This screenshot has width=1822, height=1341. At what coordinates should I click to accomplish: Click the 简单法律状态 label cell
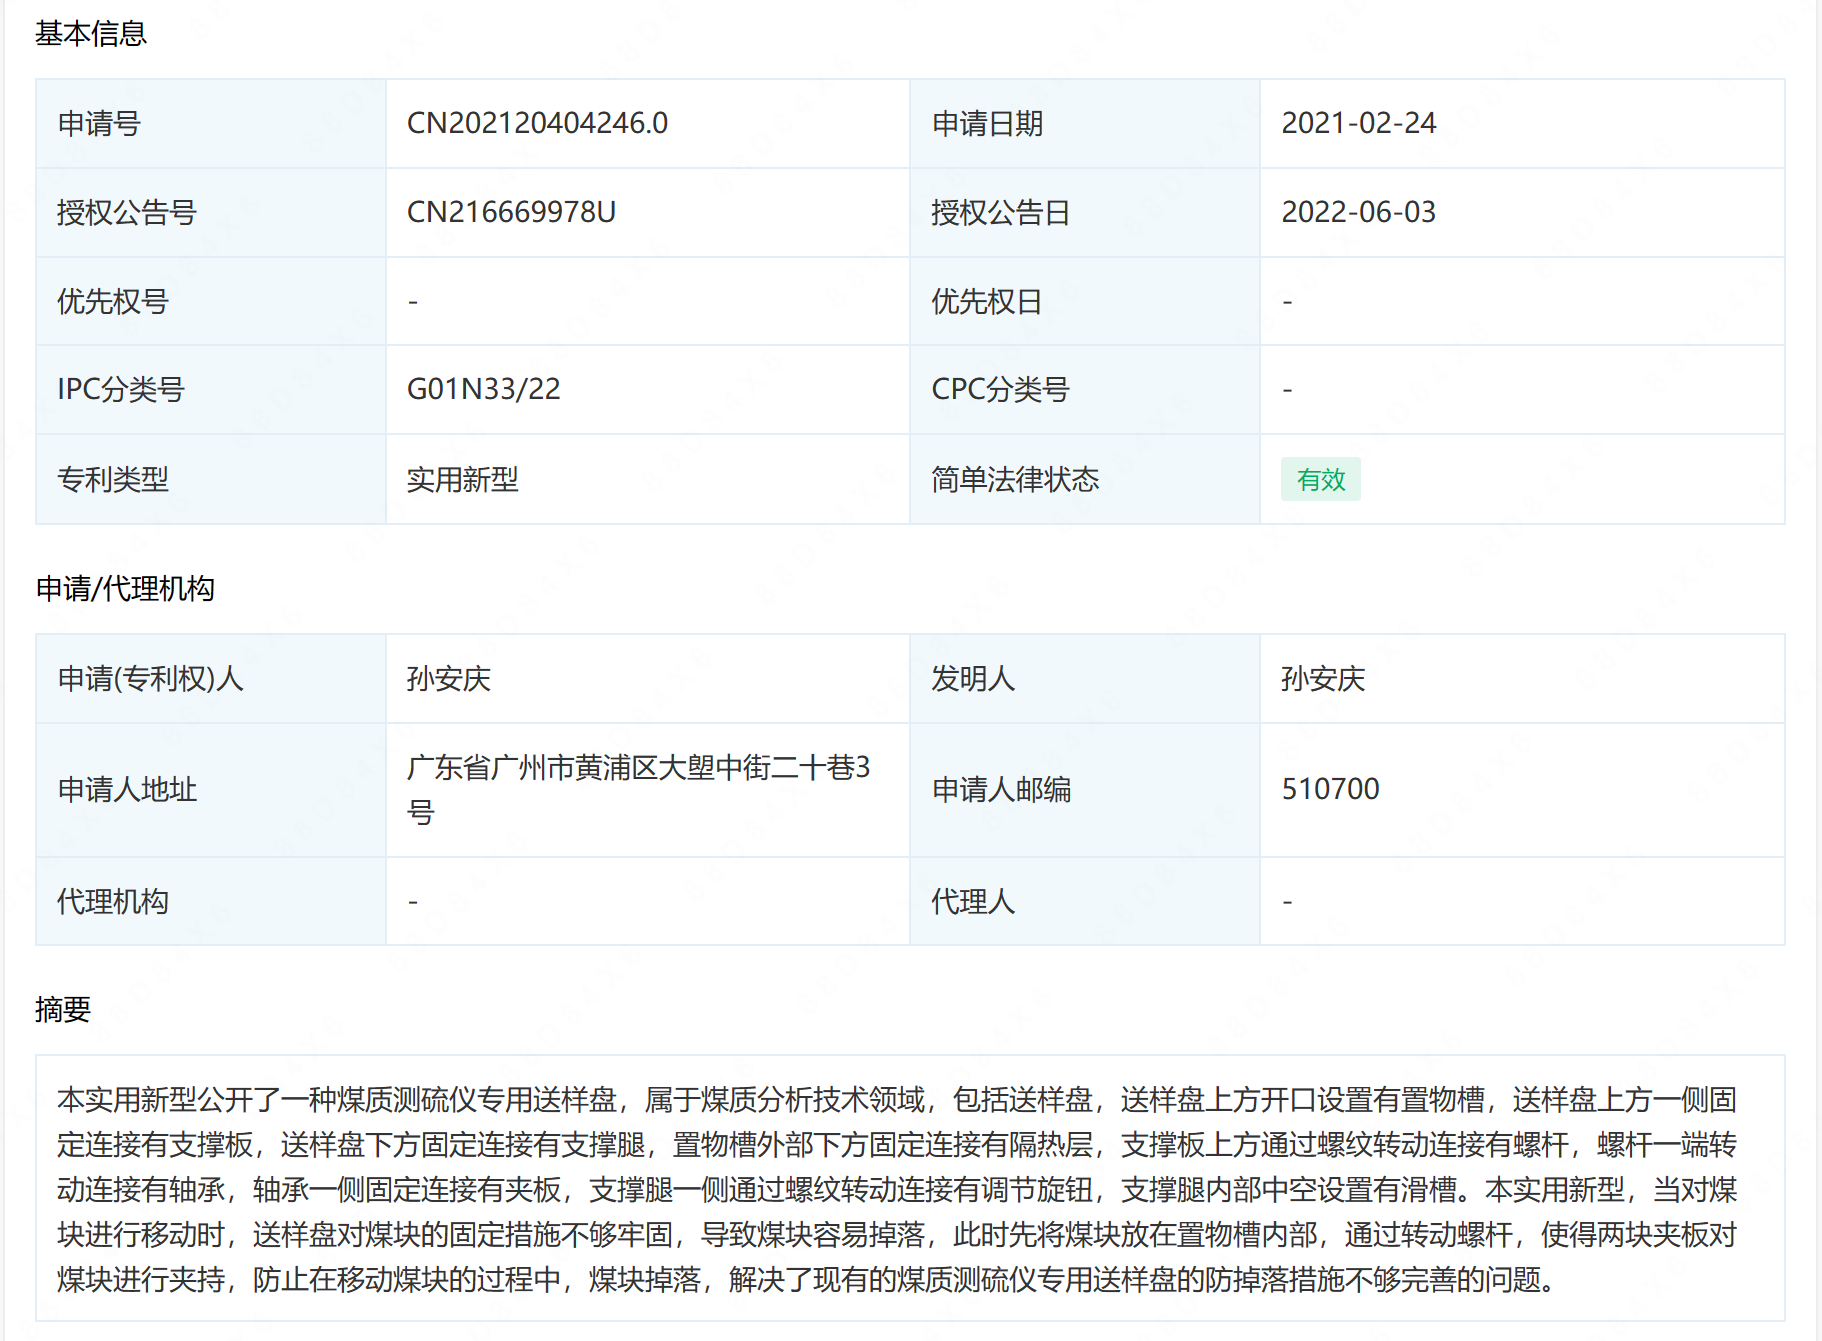point(1085,479)
